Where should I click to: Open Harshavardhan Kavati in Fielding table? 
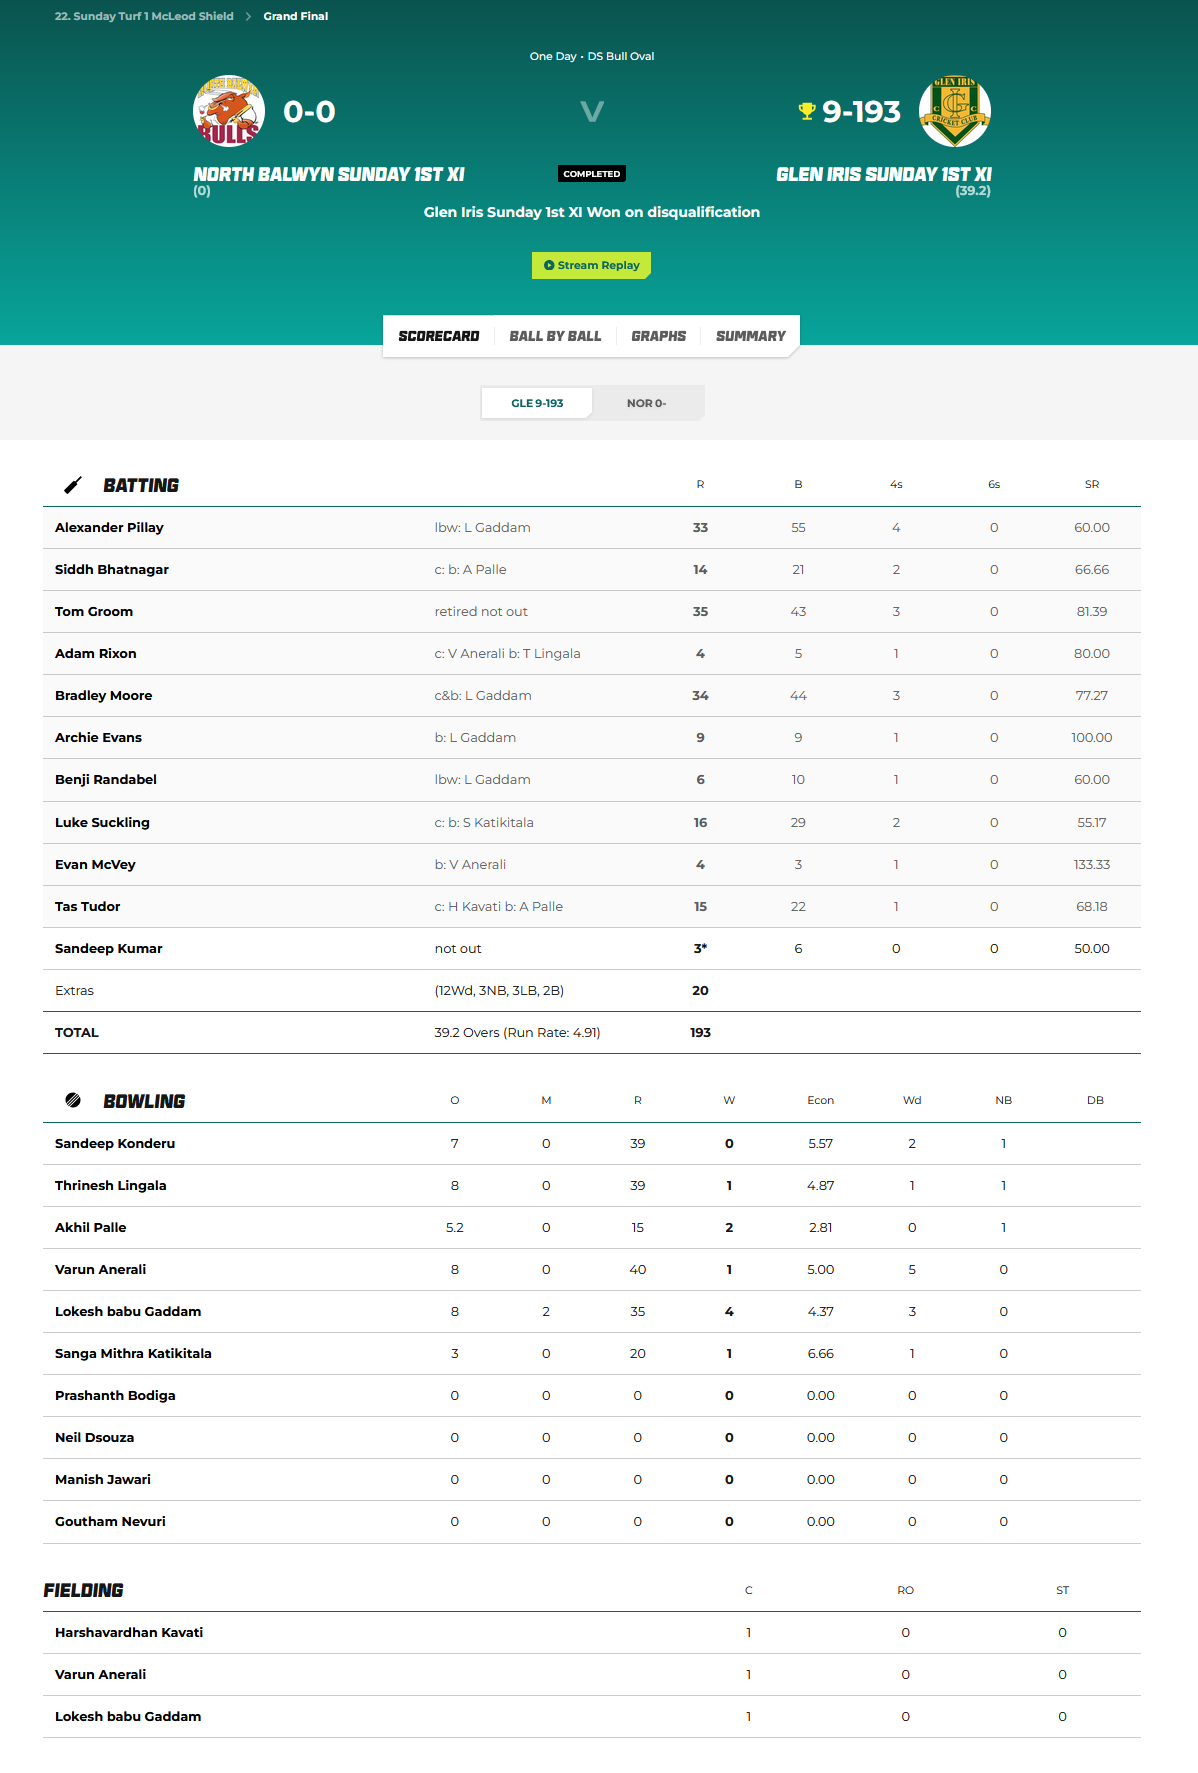(129, 1632)
